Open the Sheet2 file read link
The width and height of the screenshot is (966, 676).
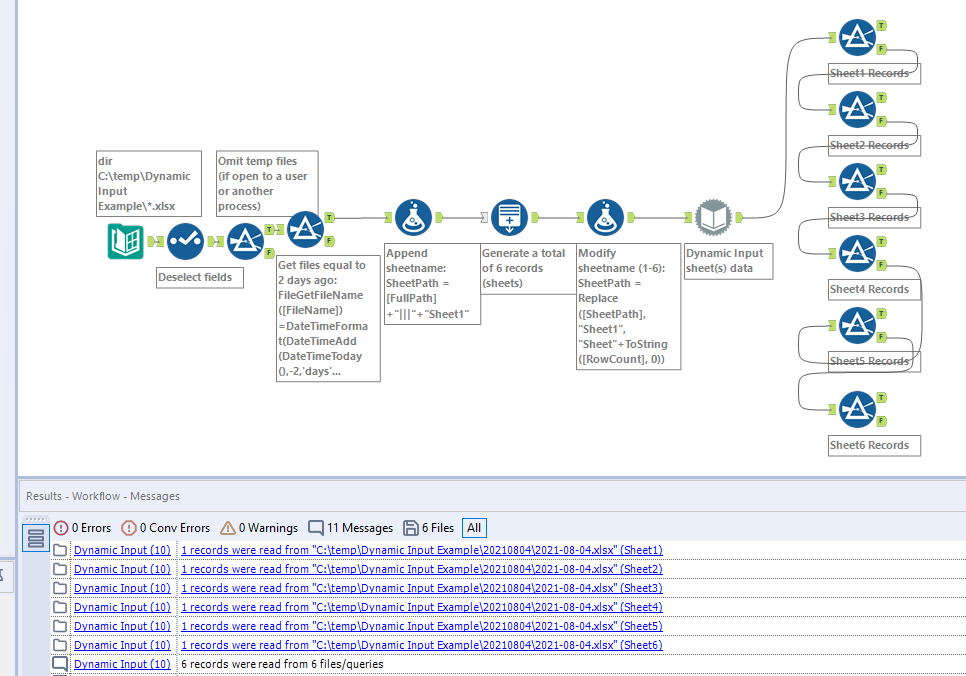(x=422, y=569)
